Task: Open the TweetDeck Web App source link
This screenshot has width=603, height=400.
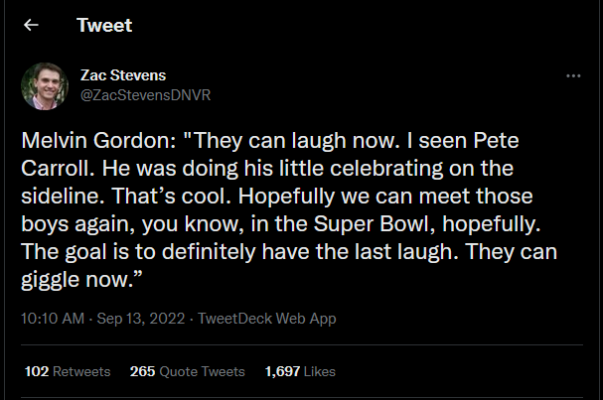Action: click(267, 318)
